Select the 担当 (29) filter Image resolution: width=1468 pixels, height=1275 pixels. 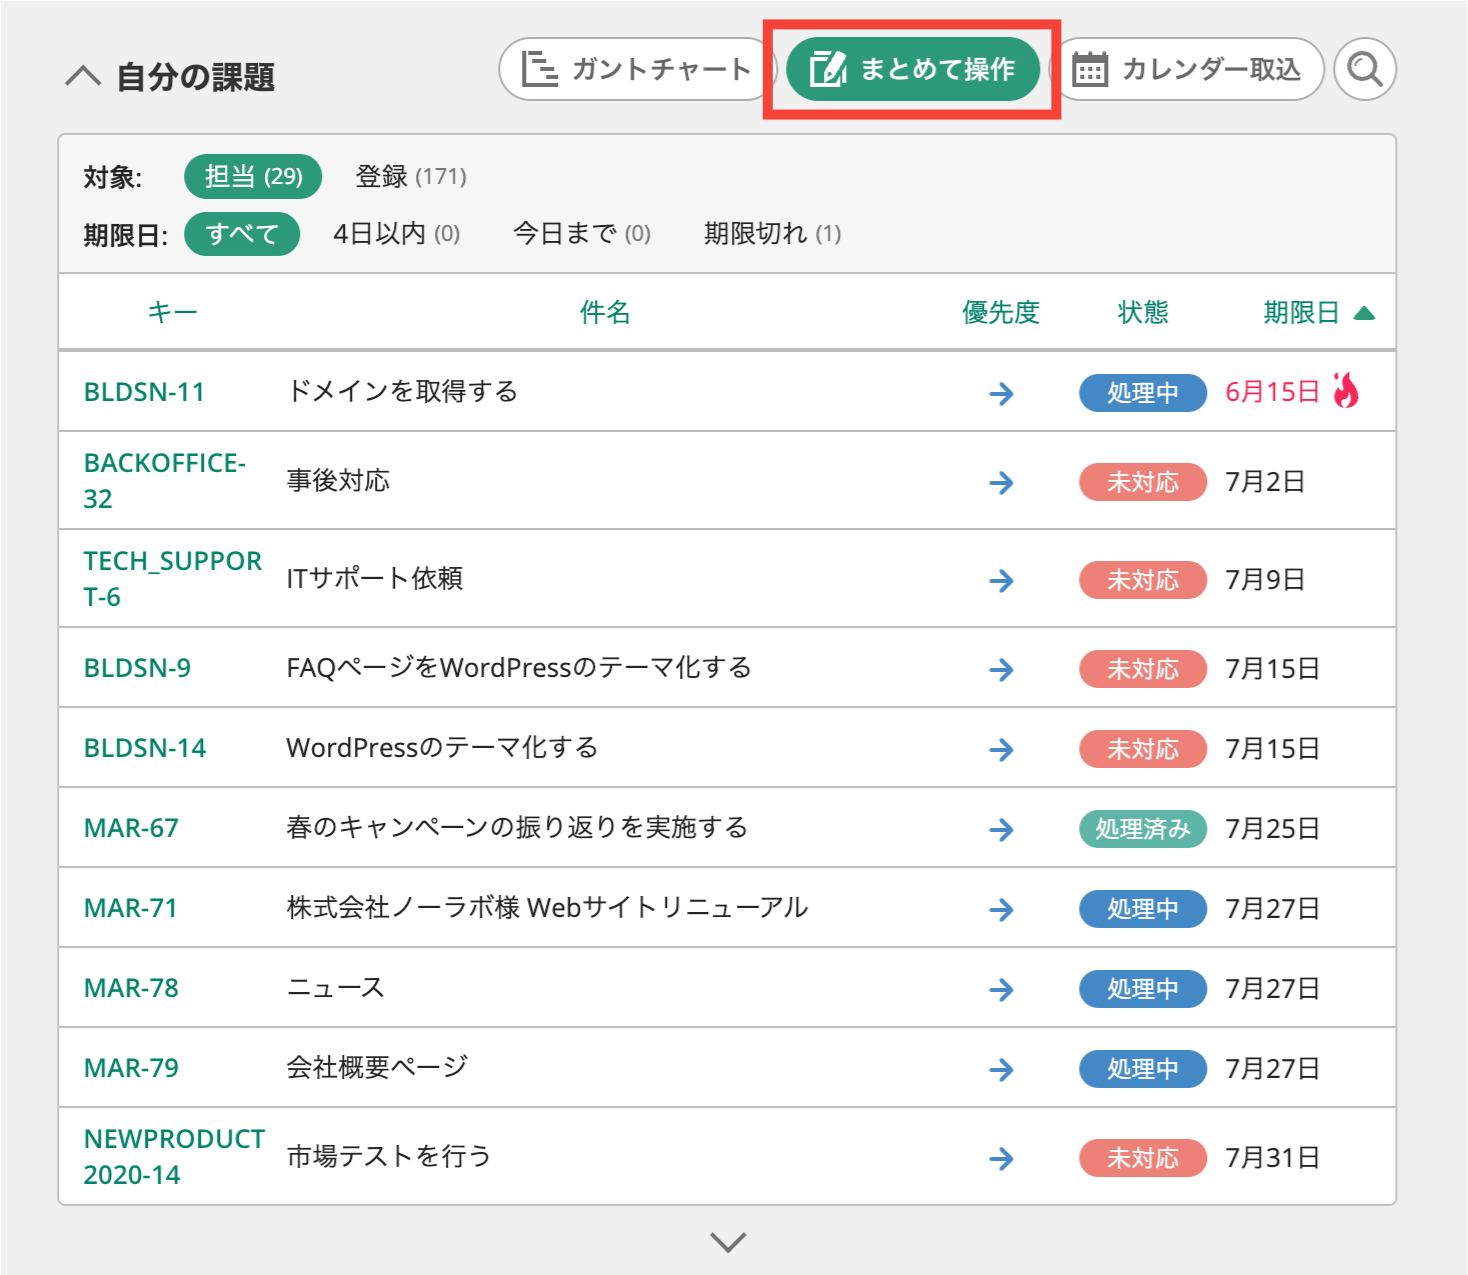click(x=253, y=177)
